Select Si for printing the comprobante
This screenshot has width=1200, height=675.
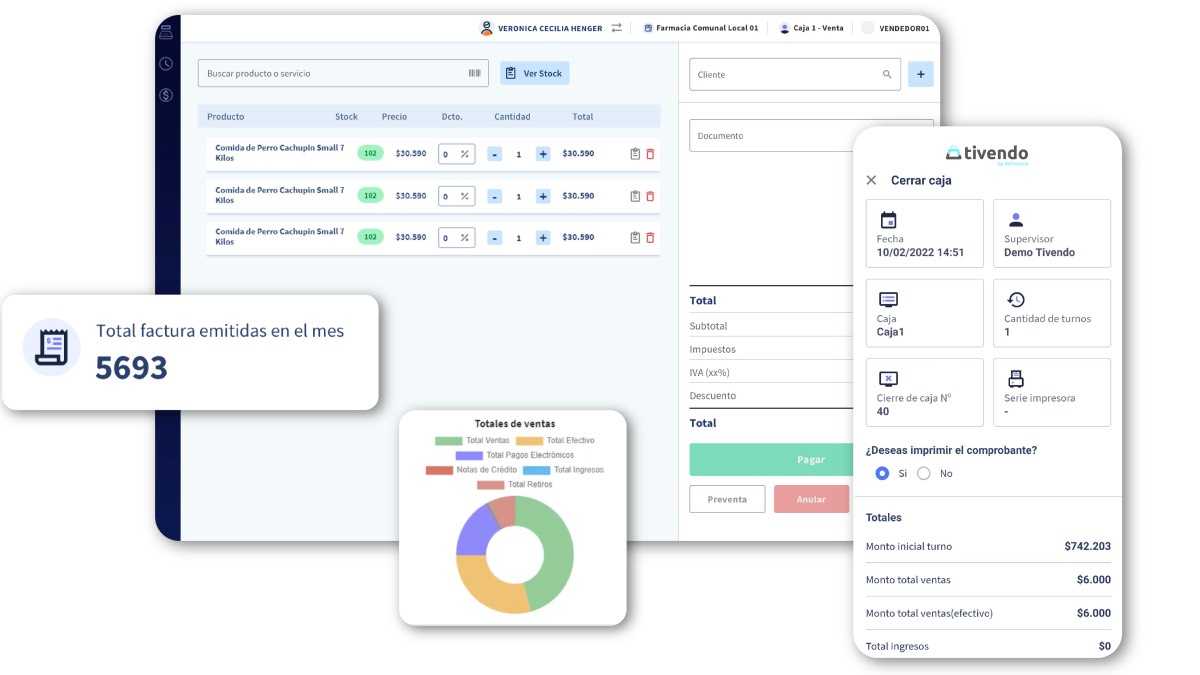tap(882, 473)
